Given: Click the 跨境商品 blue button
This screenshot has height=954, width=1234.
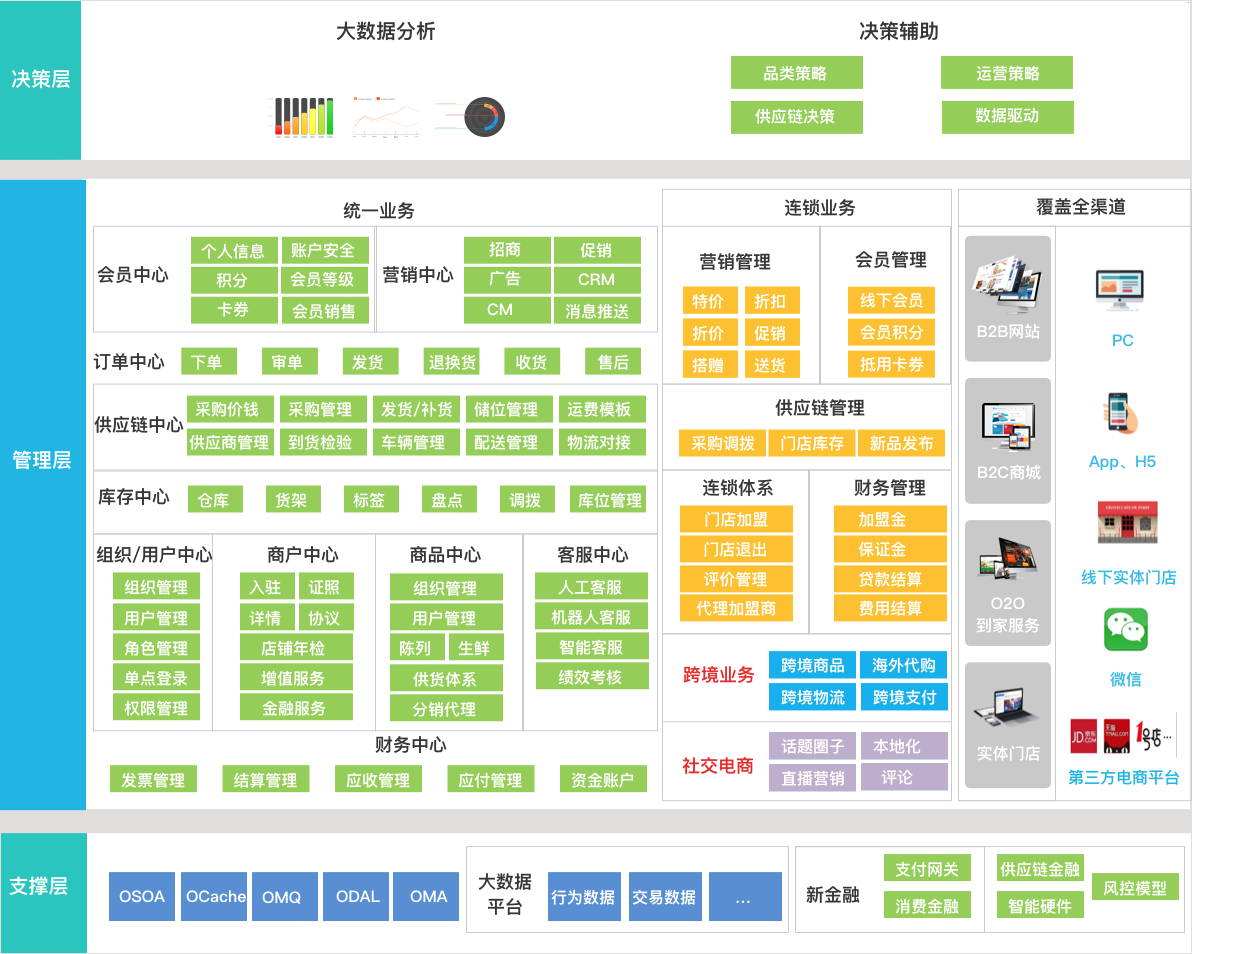Looking at the screenshot, I should pos(812,665).
